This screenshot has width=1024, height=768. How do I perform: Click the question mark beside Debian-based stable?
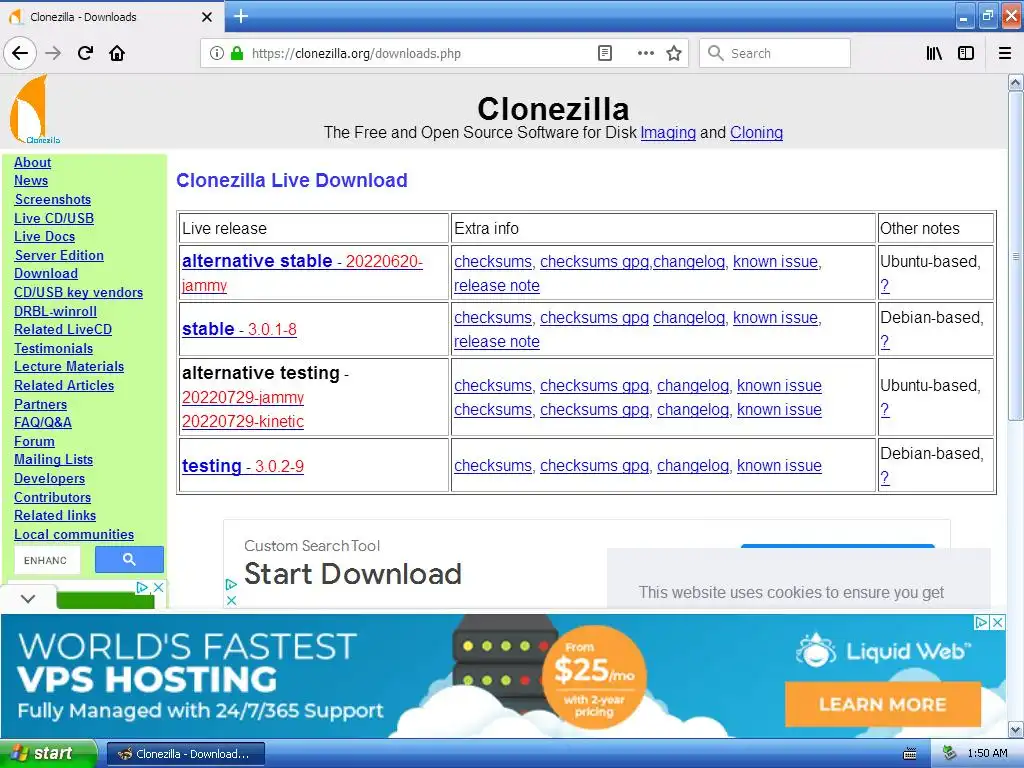pos(885,342)
